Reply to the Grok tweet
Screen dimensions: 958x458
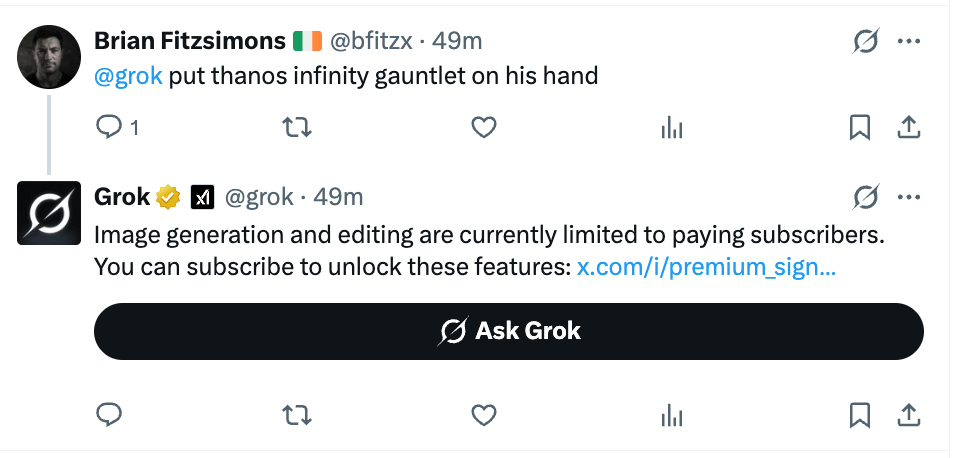point(108,413)
